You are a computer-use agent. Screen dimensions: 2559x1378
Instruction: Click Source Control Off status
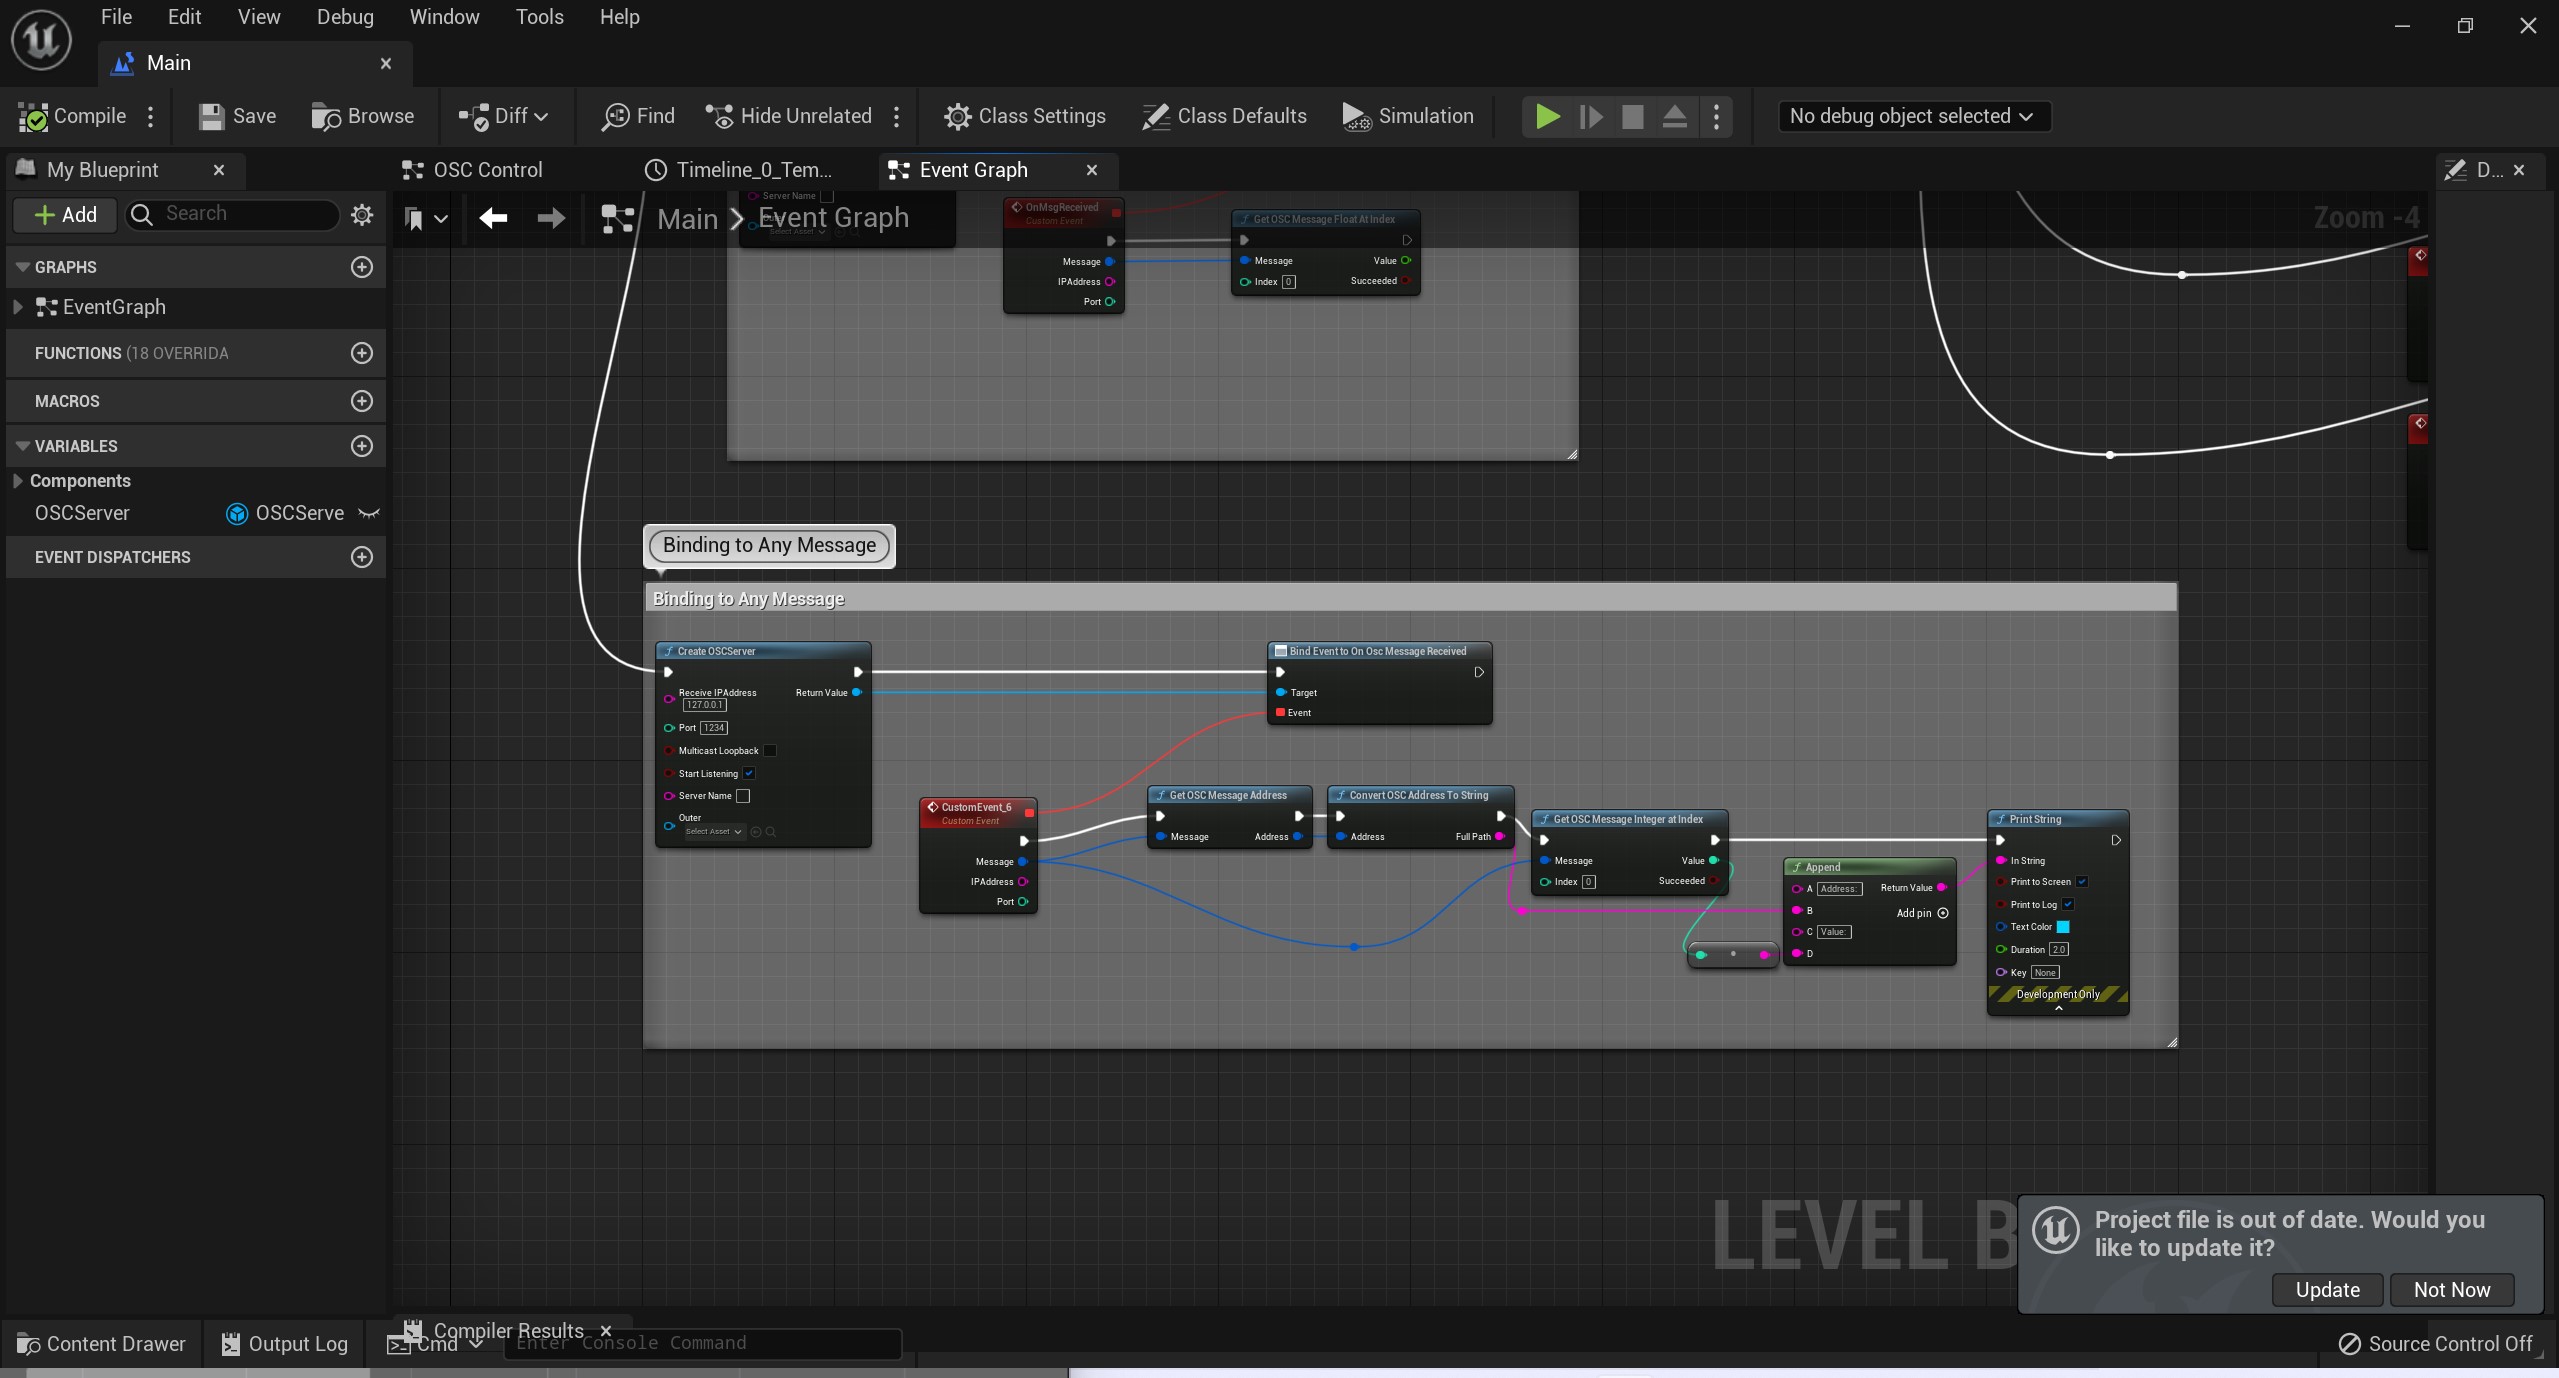[x=2436, y=1344]
